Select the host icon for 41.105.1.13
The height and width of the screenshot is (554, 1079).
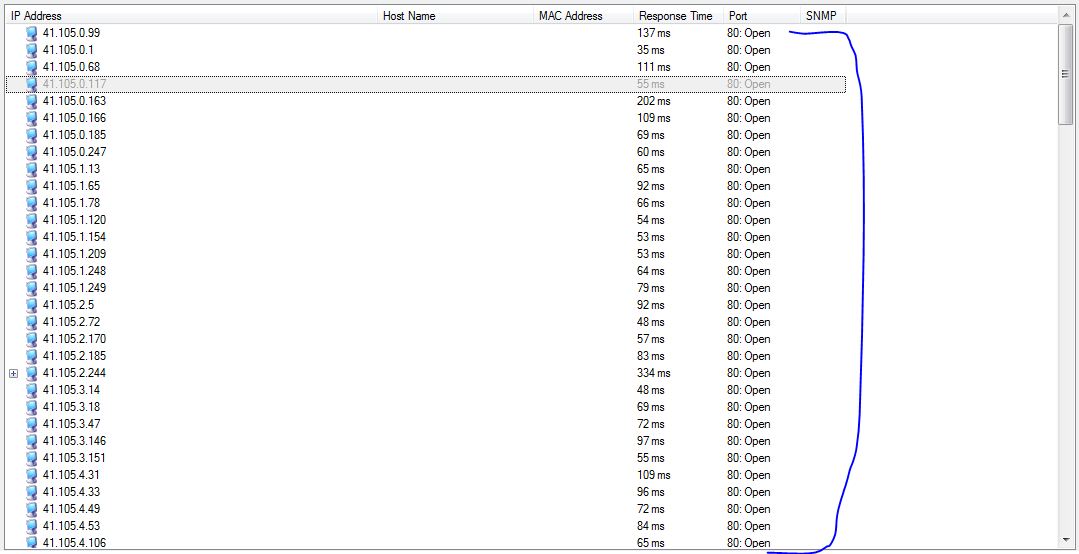[x=32, y=169]
